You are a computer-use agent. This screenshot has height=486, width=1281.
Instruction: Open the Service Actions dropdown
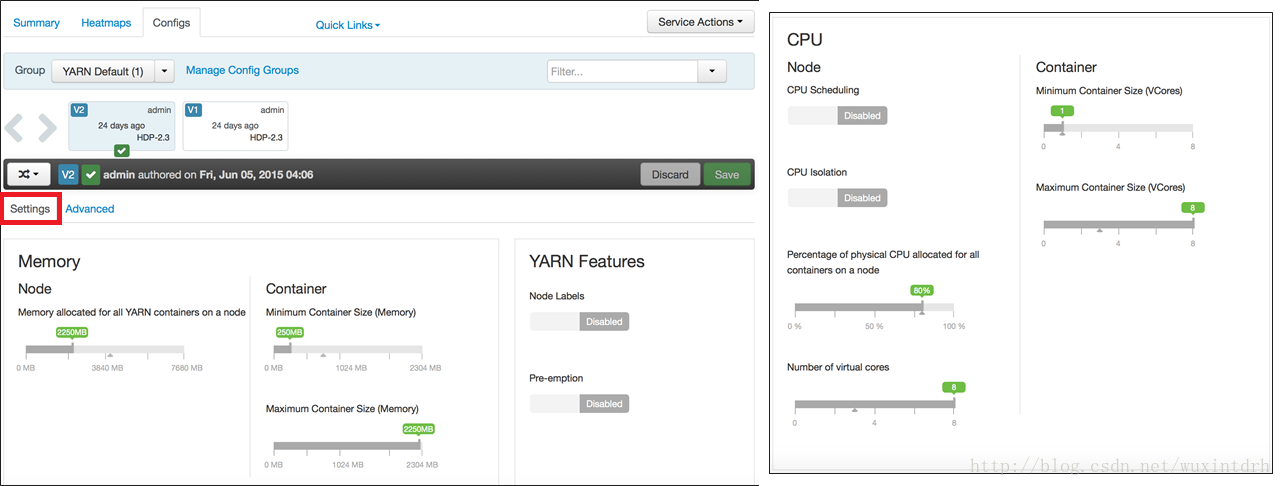point(700,21)
